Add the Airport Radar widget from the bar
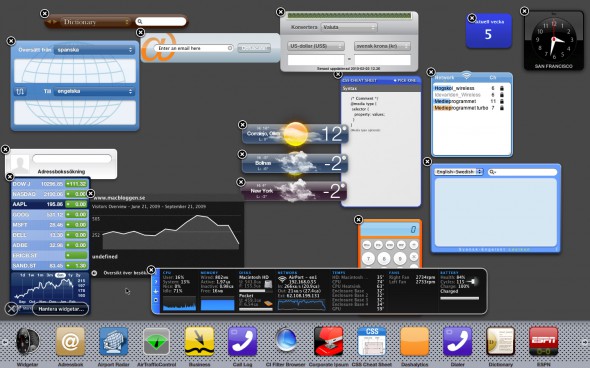 (x=114, y=342)
